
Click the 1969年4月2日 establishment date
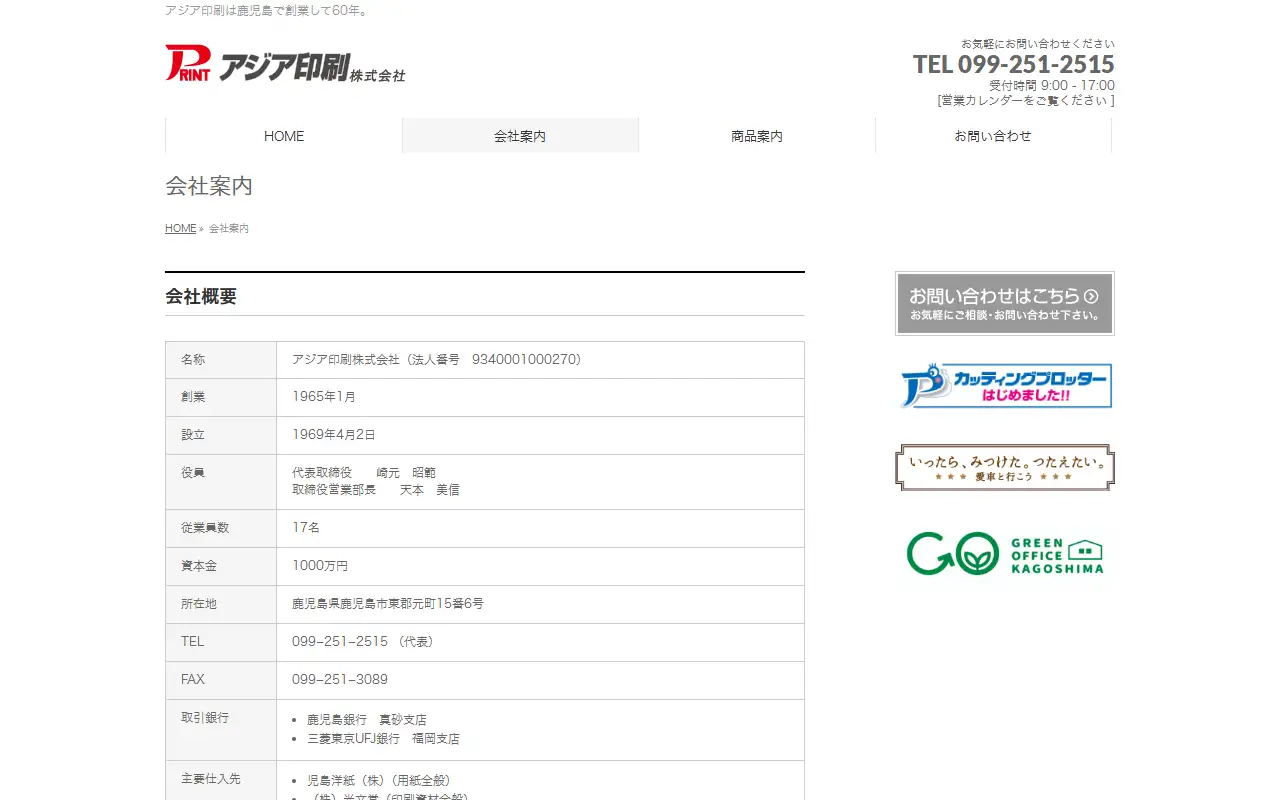[x=334, y=435]
